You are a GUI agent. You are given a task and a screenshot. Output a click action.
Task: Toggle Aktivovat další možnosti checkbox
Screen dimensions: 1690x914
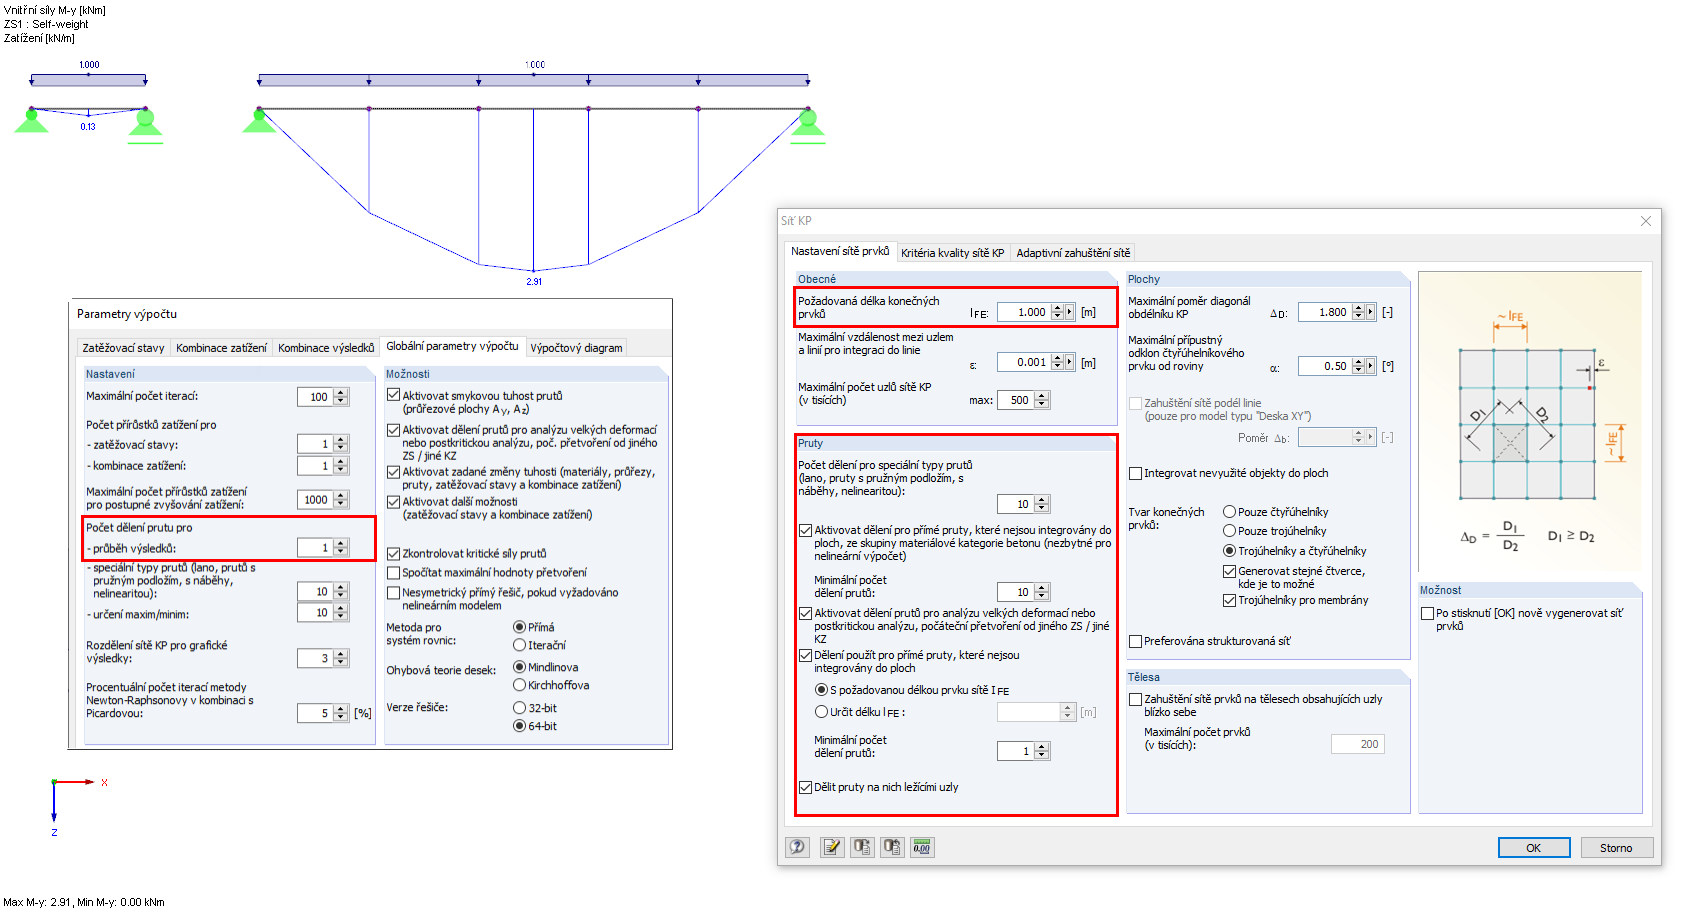394,502
